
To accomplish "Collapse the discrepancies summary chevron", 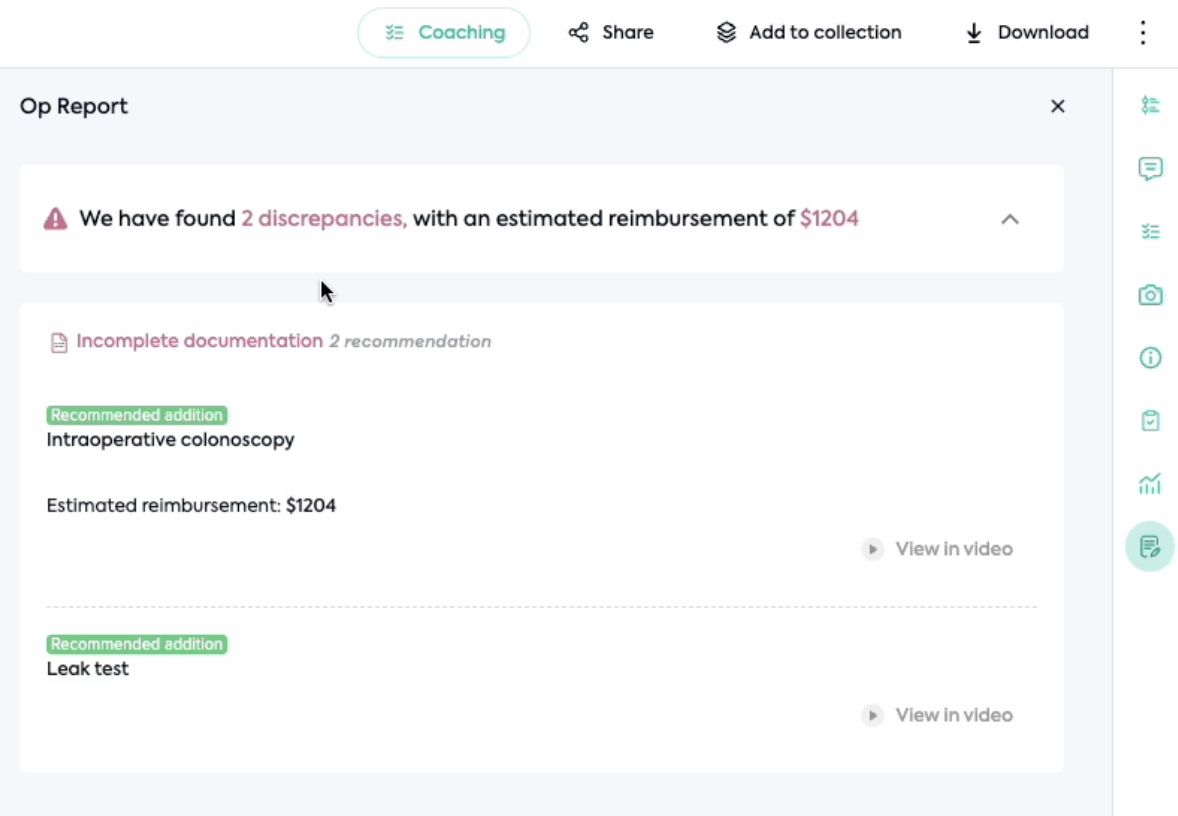I will (1010, 219).
